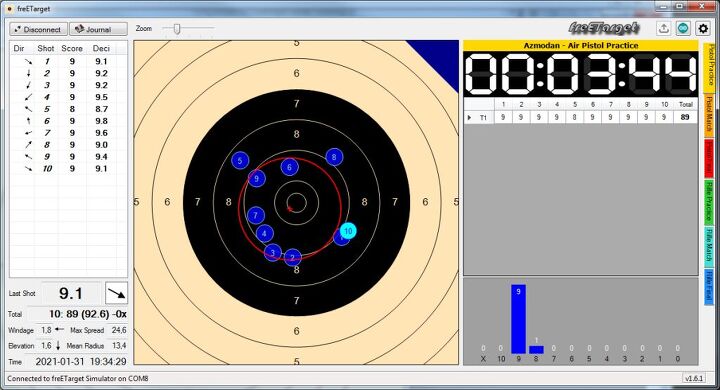This screenshot has height=390, width=720.
Task: Click the Total cell showing 89
Action: tap(685, 117)
